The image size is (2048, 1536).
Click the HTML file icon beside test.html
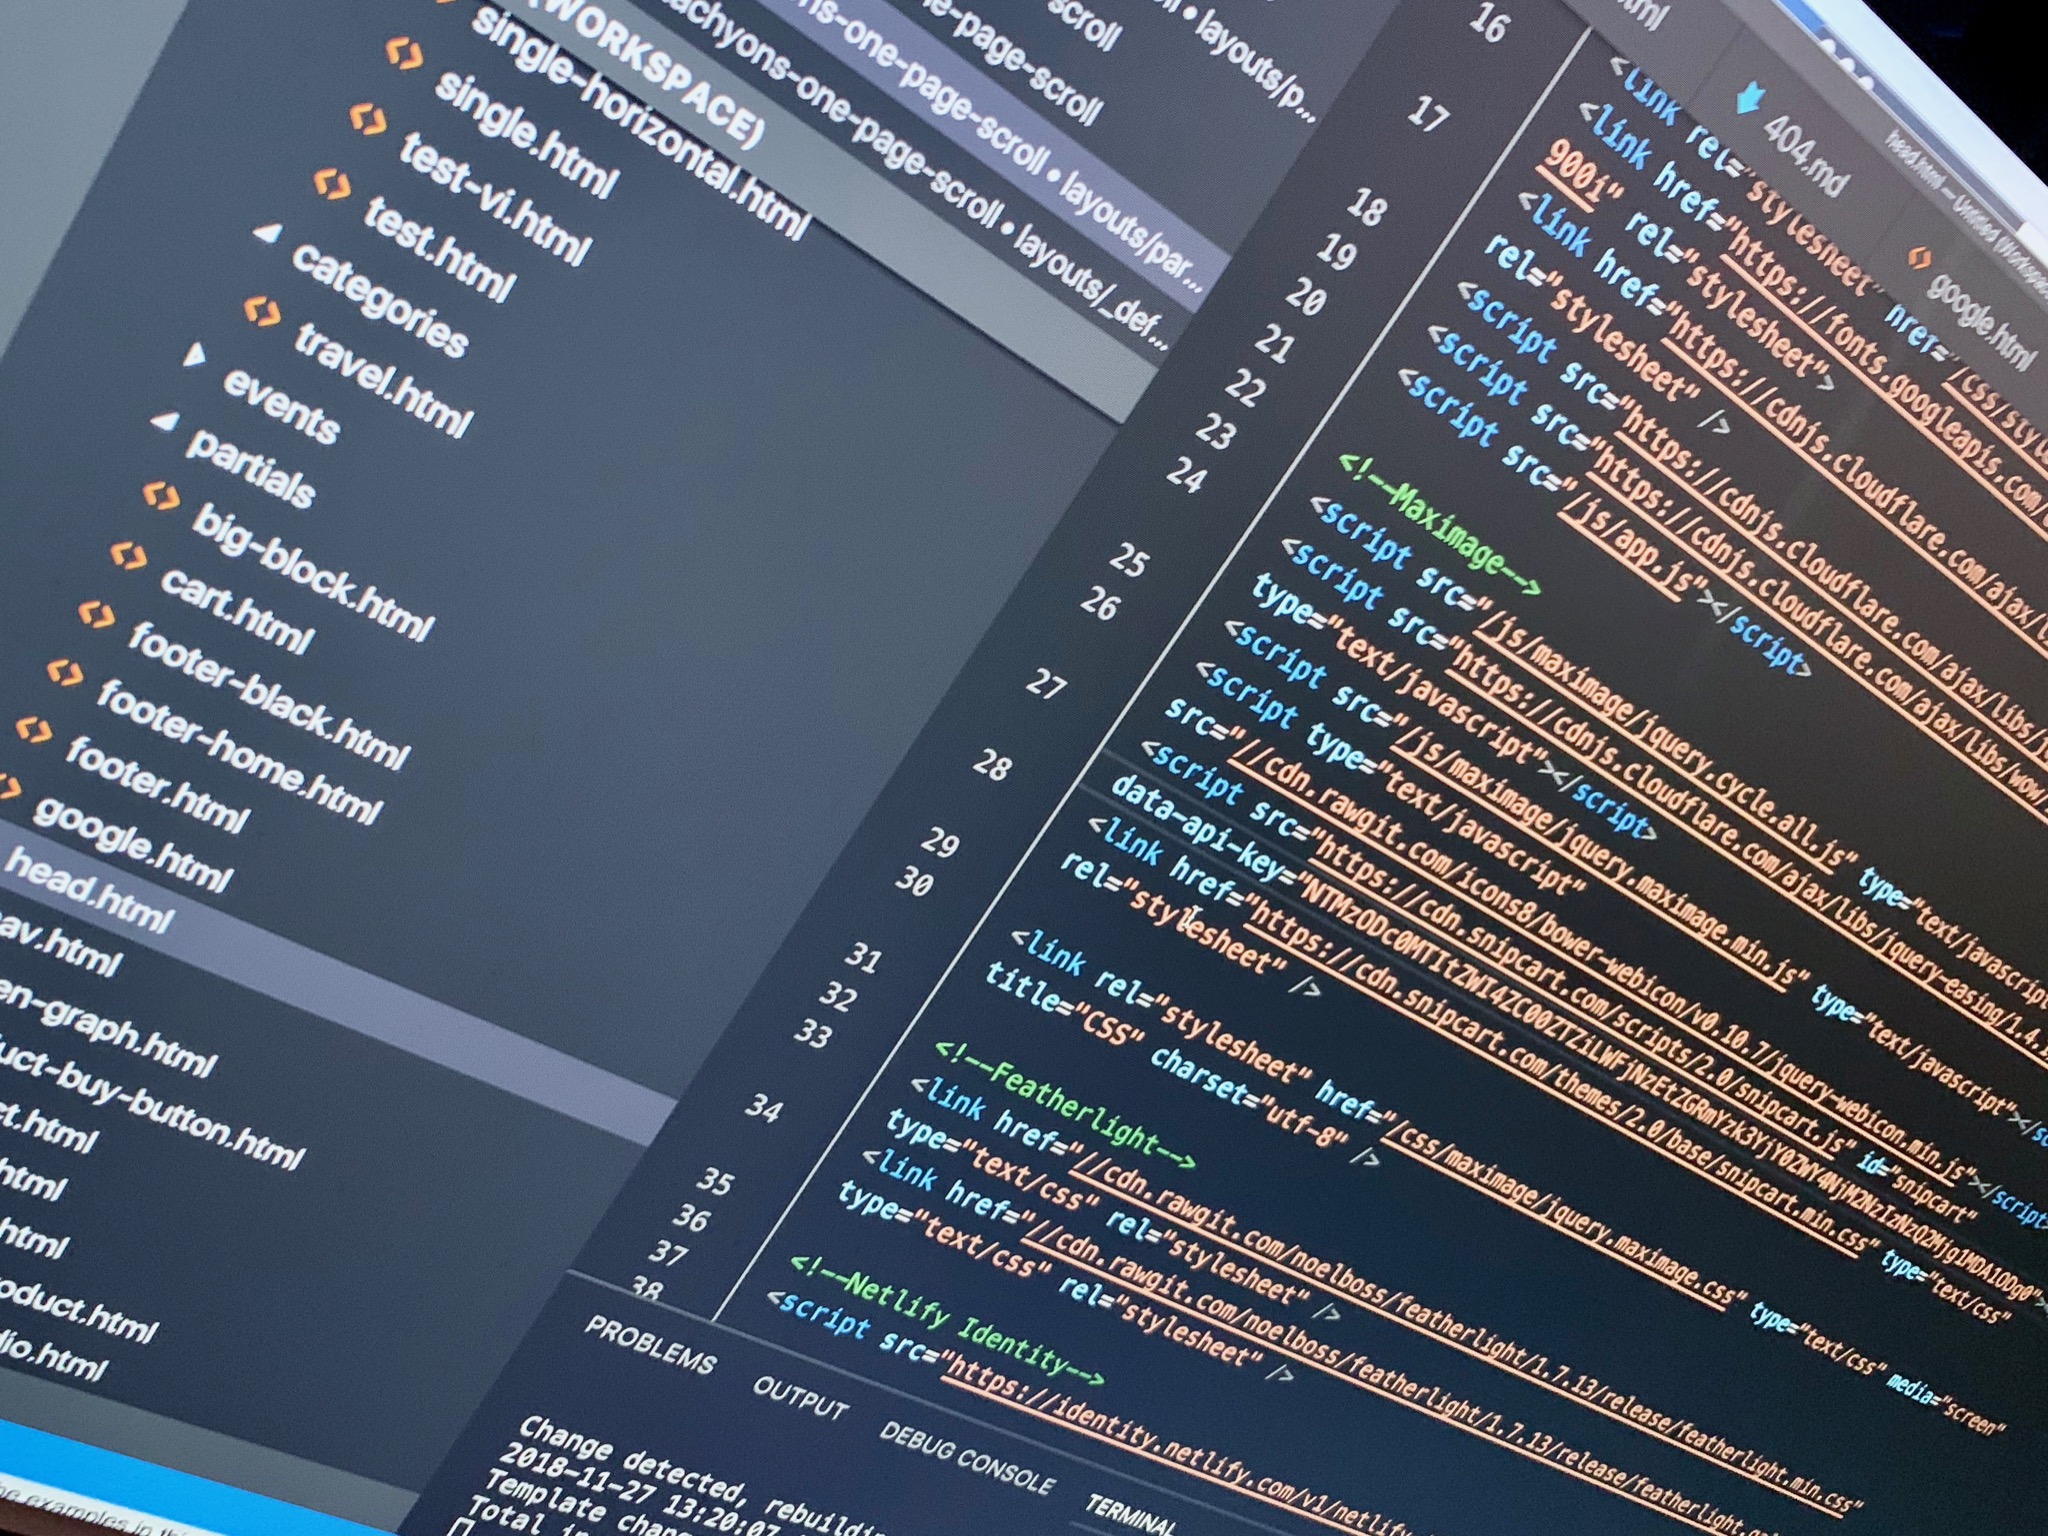[x=331, y=184]
